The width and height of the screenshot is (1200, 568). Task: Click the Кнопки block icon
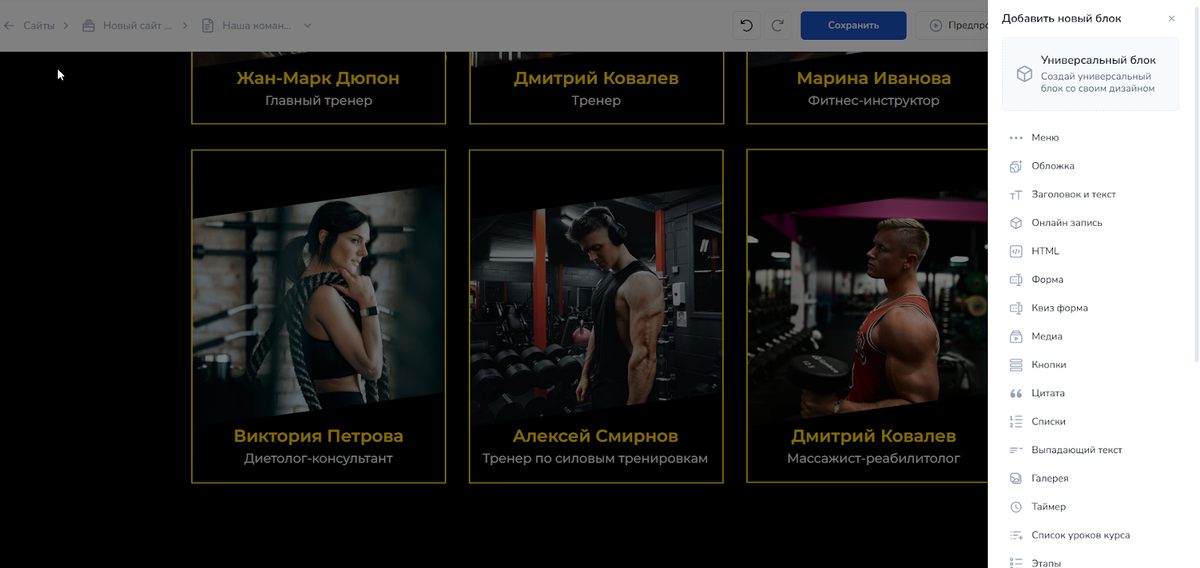click(1016, 365)
